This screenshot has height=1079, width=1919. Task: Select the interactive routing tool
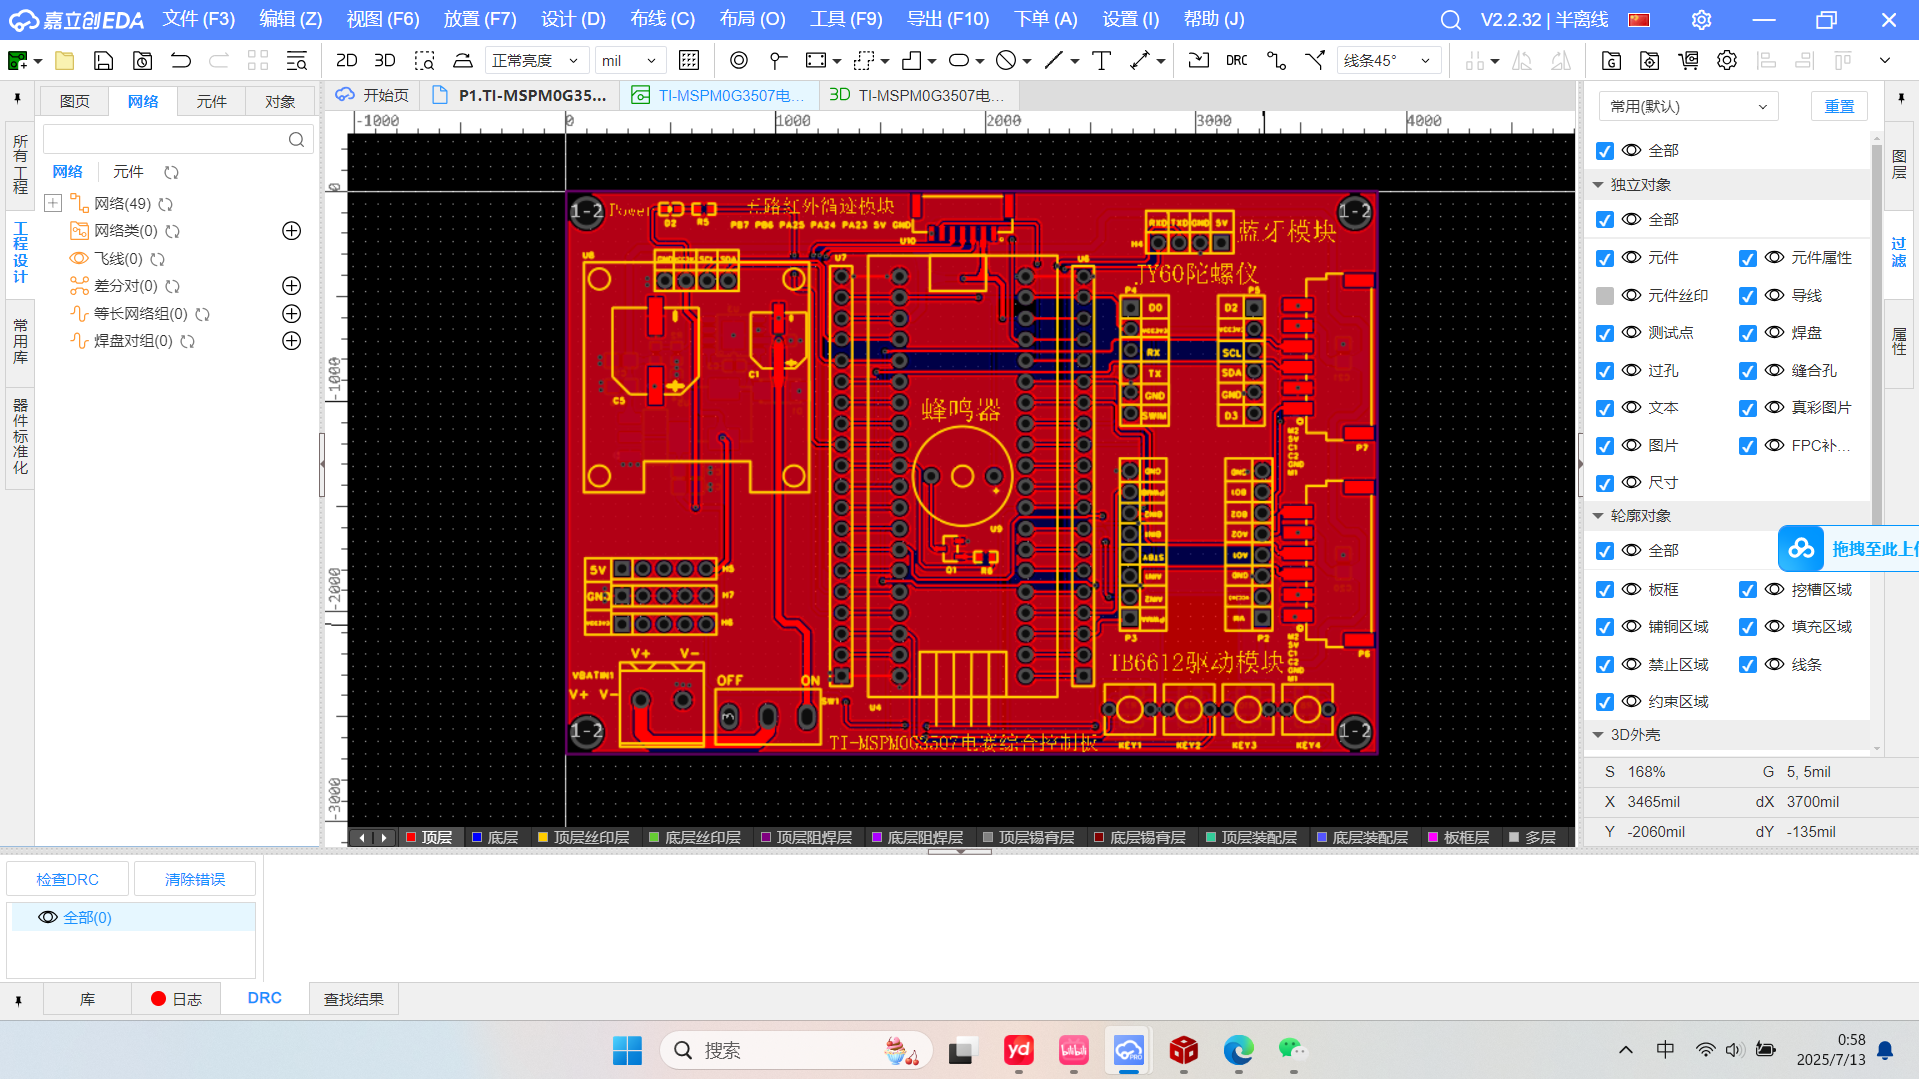(x=1276, y=60)
